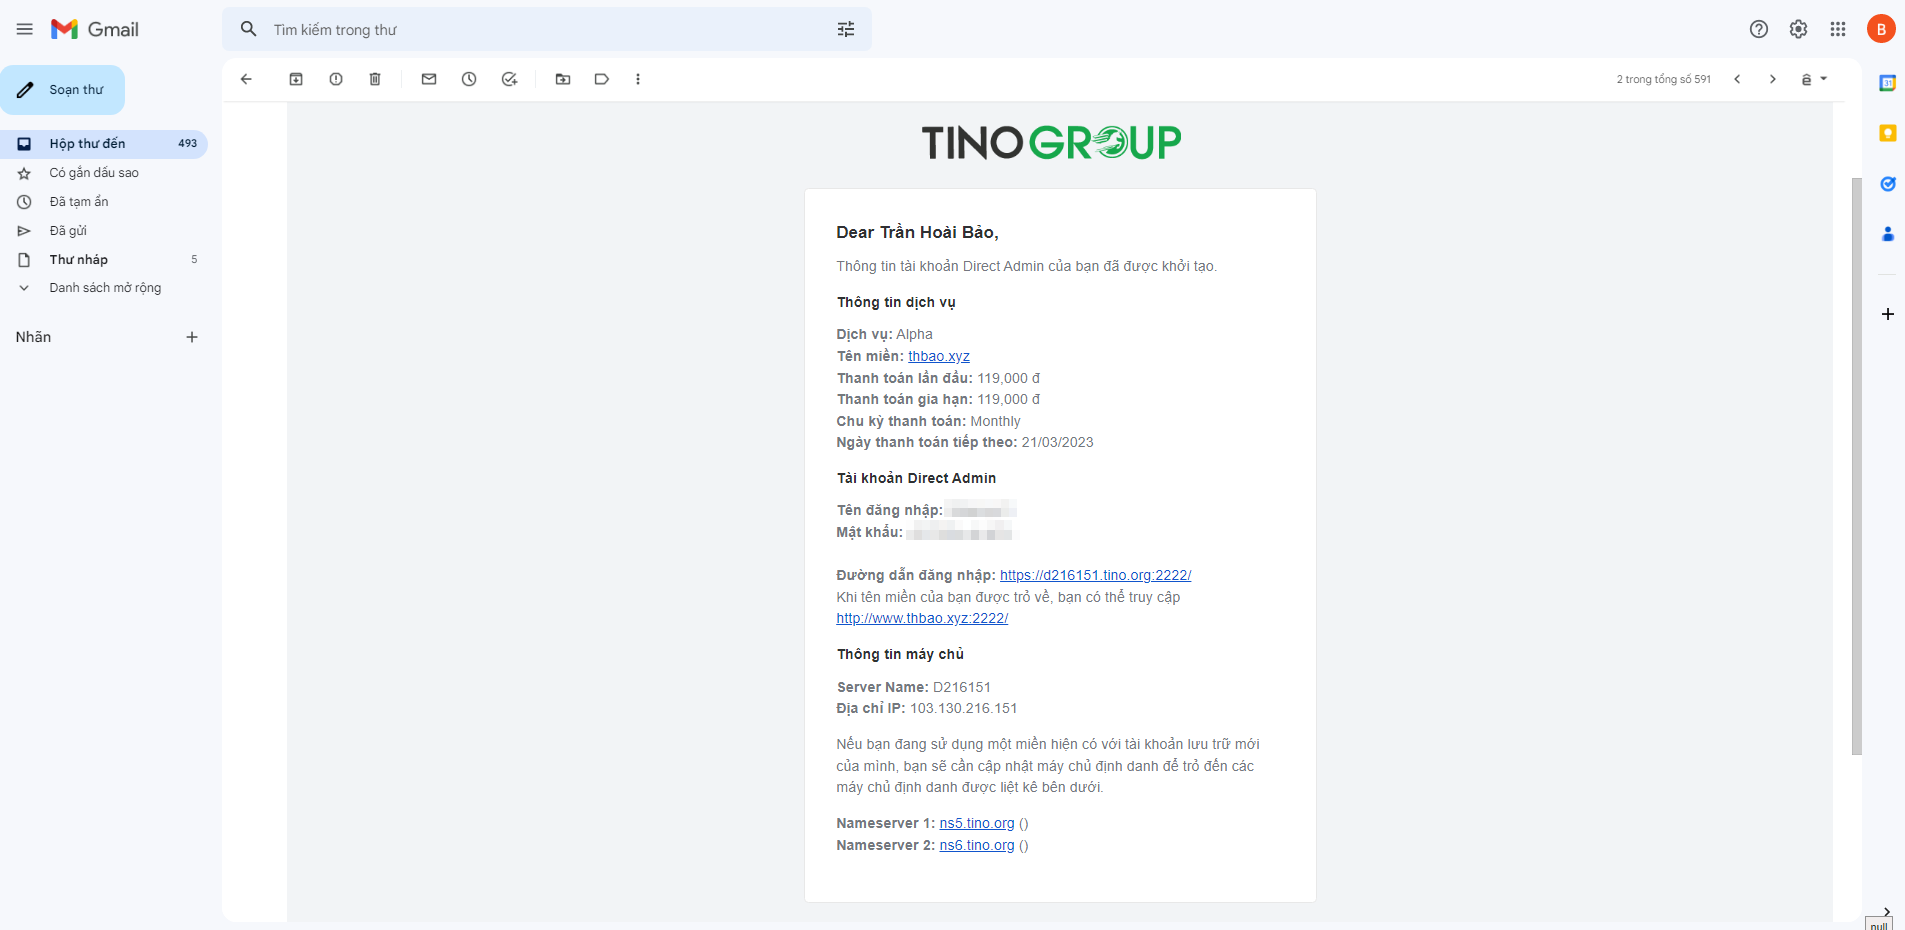Viewport: 1905px width, 930px height.
Task: Open Settings gear icon
Action: pyautogui.click(x=1798, y=29)
